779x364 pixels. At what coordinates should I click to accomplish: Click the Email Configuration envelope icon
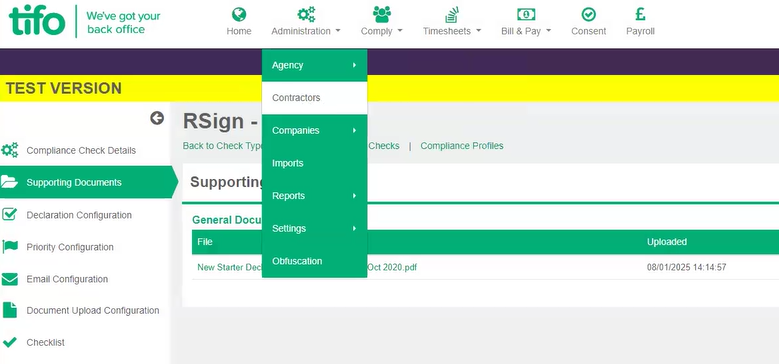point(9,279)
